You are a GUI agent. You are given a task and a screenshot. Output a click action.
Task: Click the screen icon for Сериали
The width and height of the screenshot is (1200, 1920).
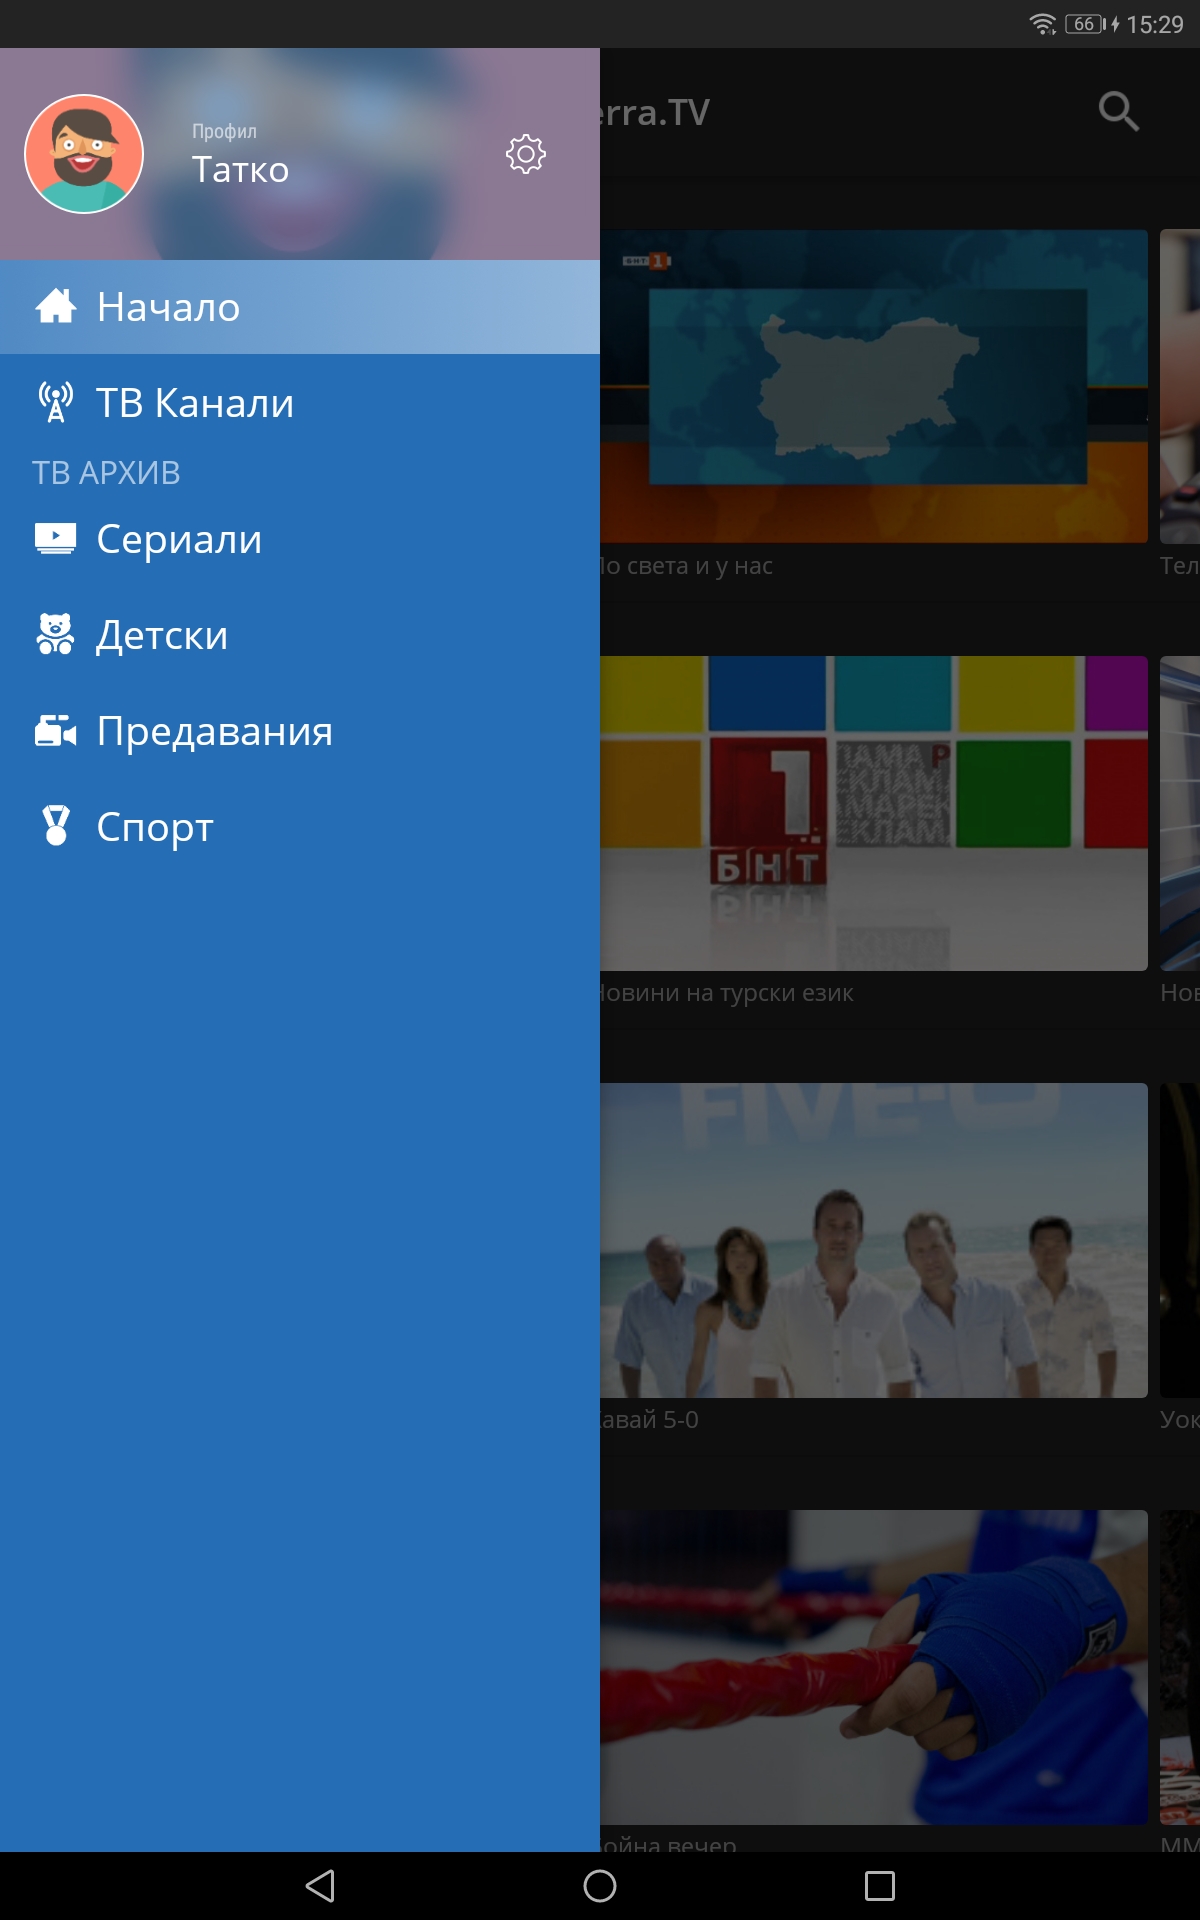pyautogui.click(x=55, y=539)
